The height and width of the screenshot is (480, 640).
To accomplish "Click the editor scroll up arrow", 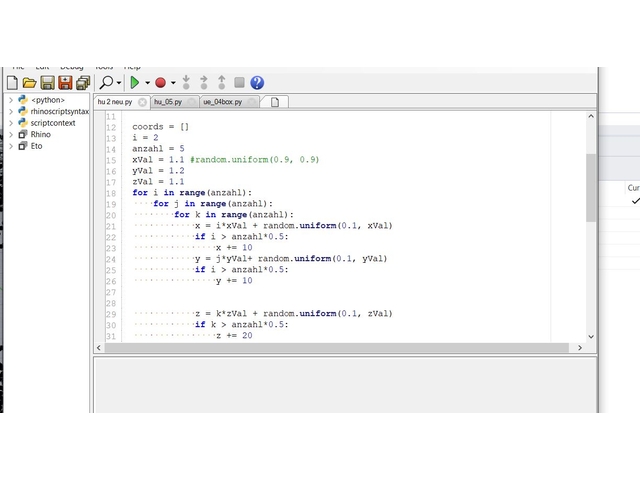I will coord(591,116).
